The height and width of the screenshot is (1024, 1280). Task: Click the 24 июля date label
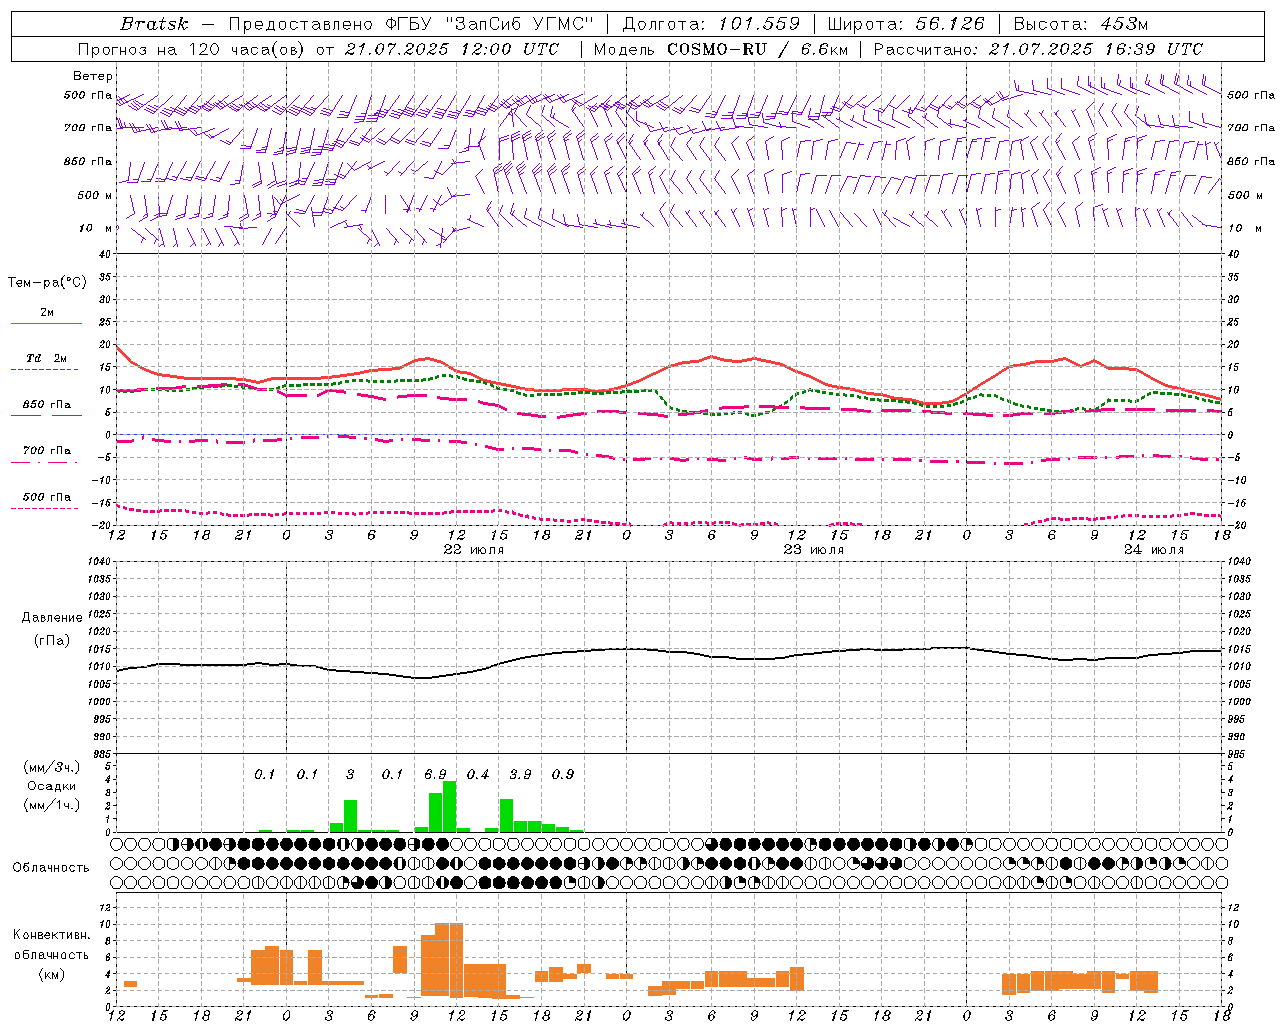(x=1153, y=550)
